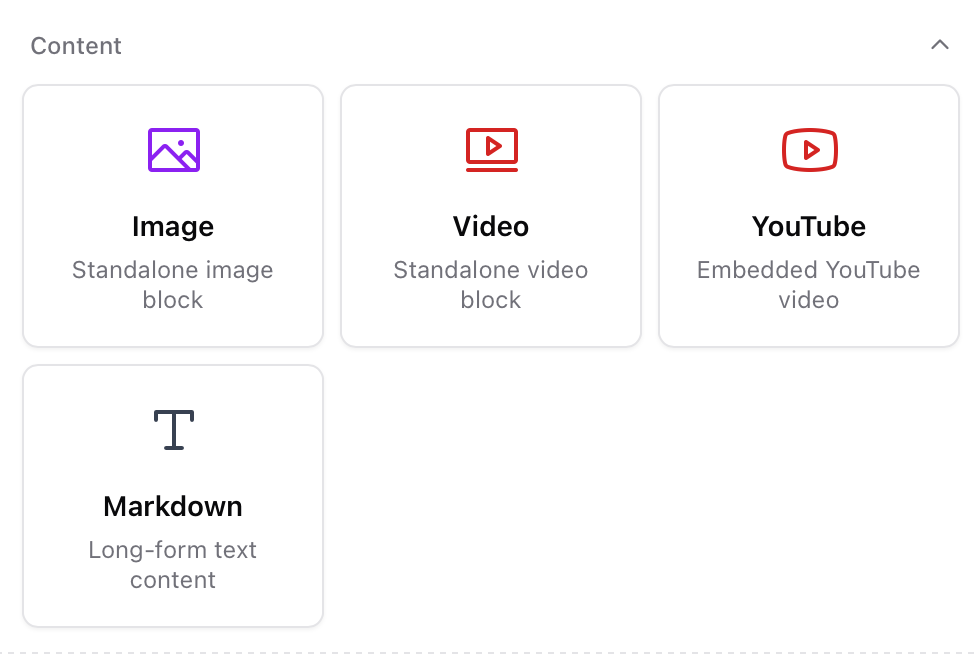Click the purple Image picture icon
The height and width of the screenshot is (656, 980).
click(174, 150)
